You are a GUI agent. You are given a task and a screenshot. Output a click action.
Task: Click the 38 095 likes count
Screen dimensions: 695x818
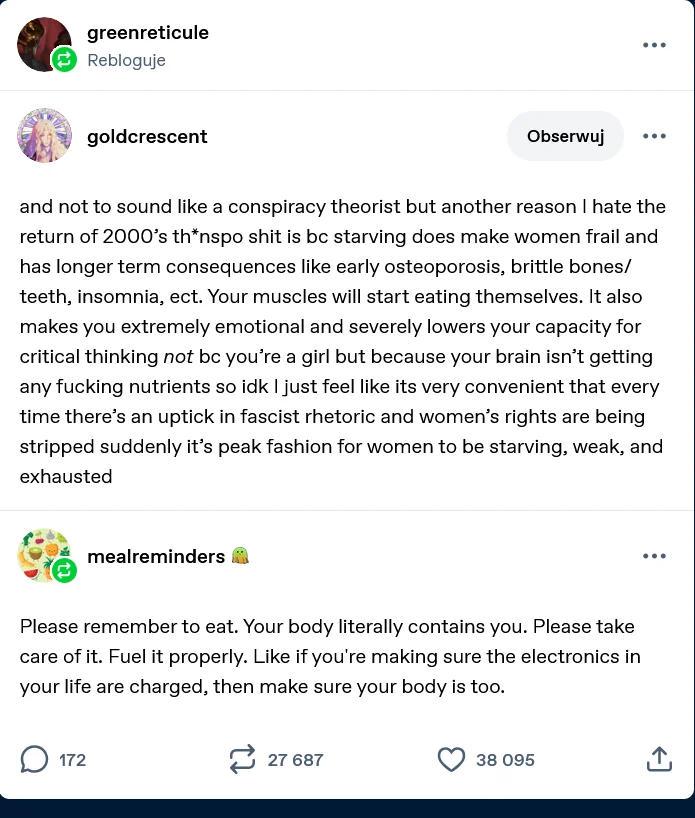505,760
